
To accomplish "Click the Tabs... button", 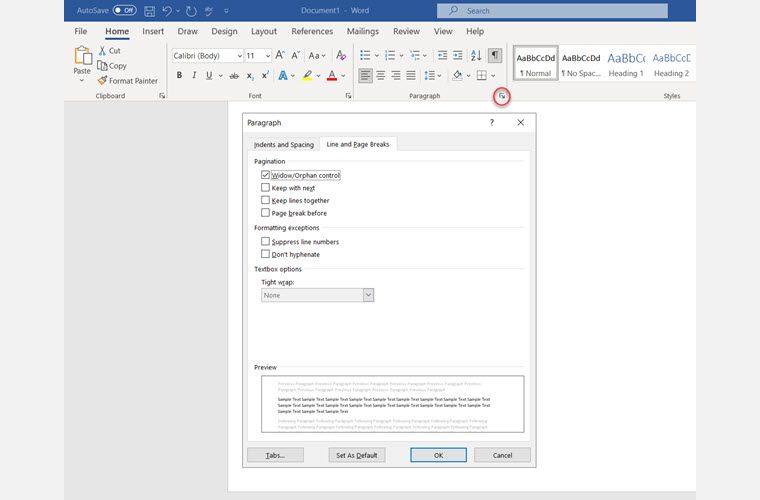I will pyautogui.click(x=275, y=455).
